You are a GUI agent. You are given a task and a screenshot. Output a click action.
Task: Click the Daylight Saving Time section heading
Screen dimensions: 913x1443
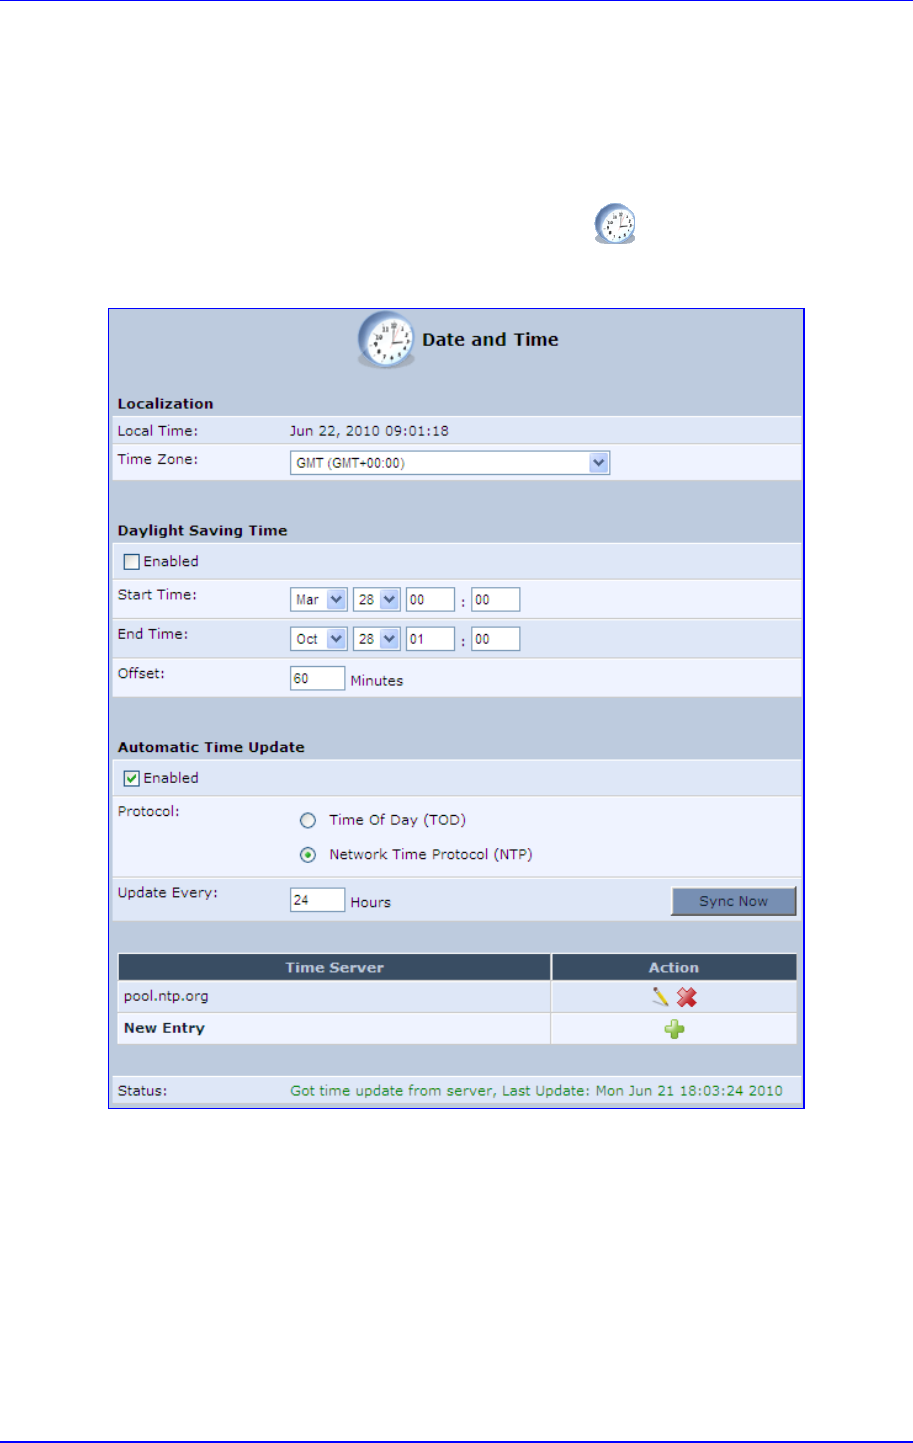pyautogui.click(x=202, y=531)
